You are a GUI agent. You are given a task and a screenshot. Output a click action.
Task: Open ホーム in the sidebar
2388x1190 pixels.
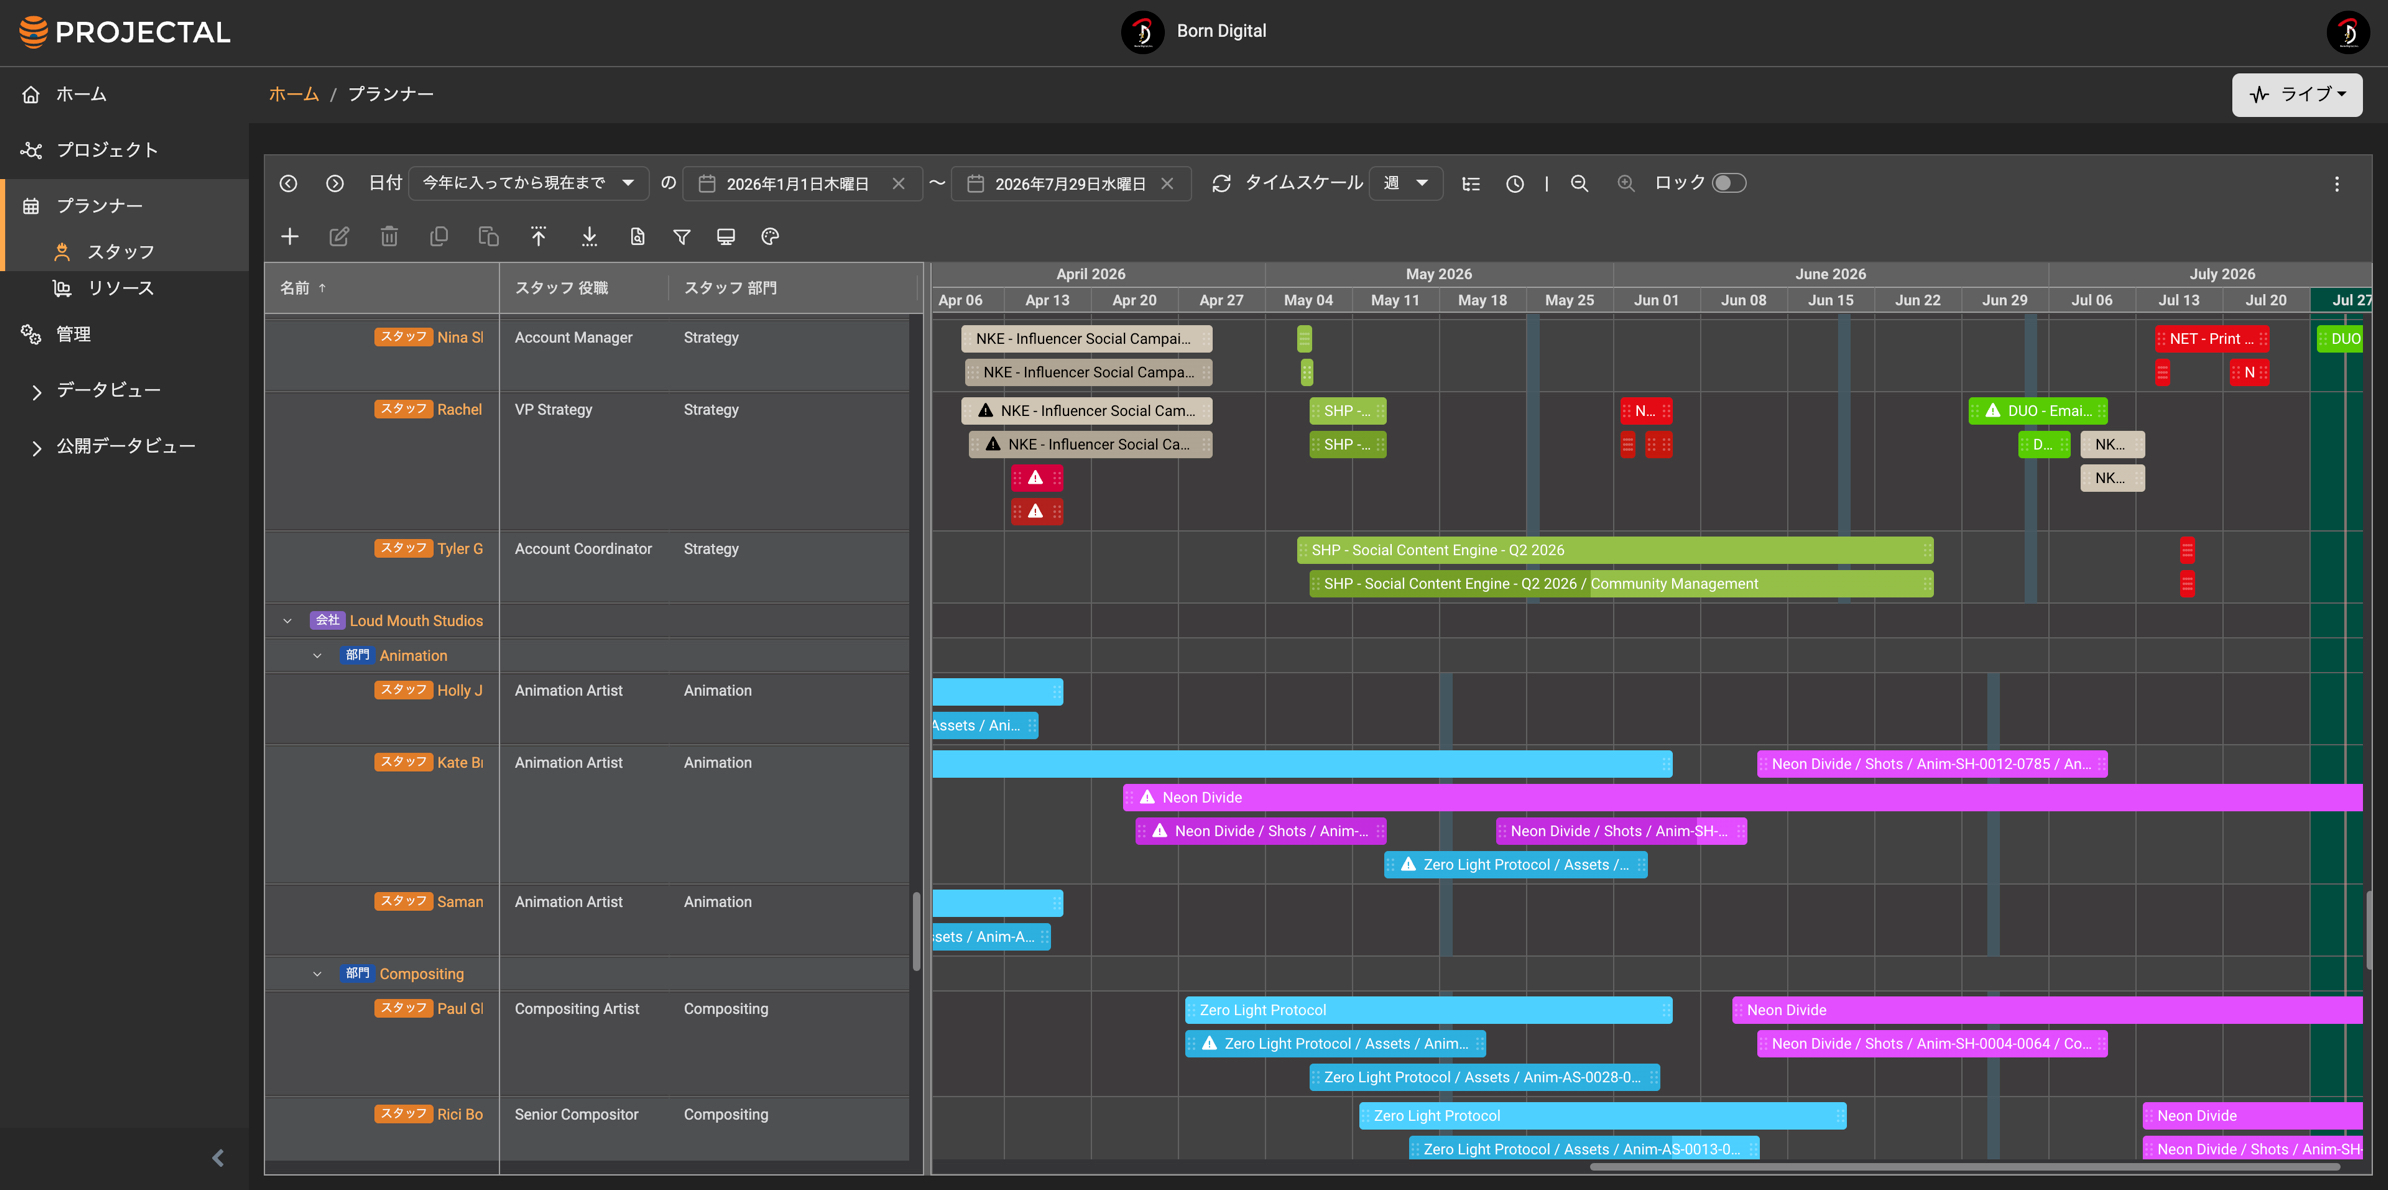81,94
